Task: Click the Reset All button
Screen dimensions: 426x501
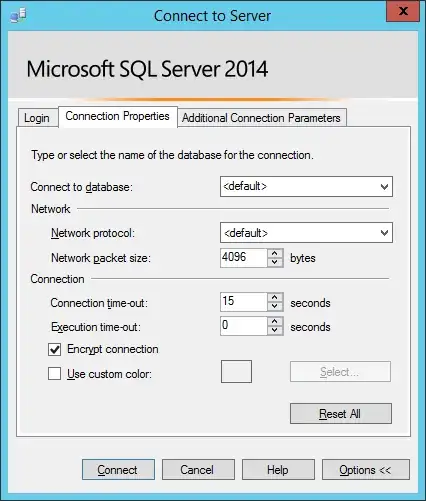Action: (341, 414)
